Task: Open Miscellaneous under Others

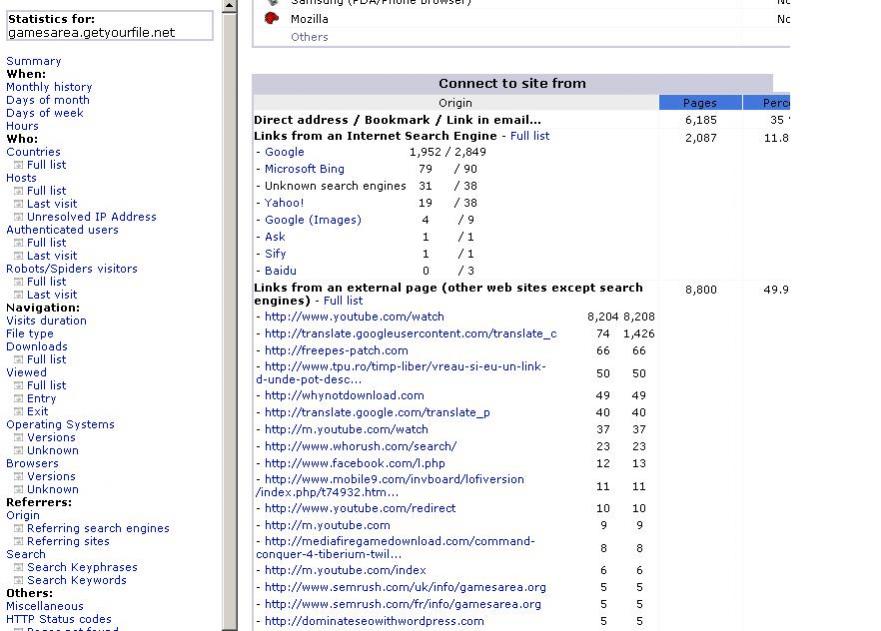Action: click(45, 606)
